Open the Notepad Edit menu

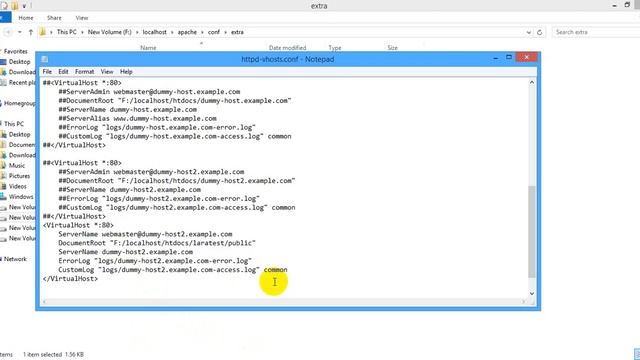tap(63, 71)
